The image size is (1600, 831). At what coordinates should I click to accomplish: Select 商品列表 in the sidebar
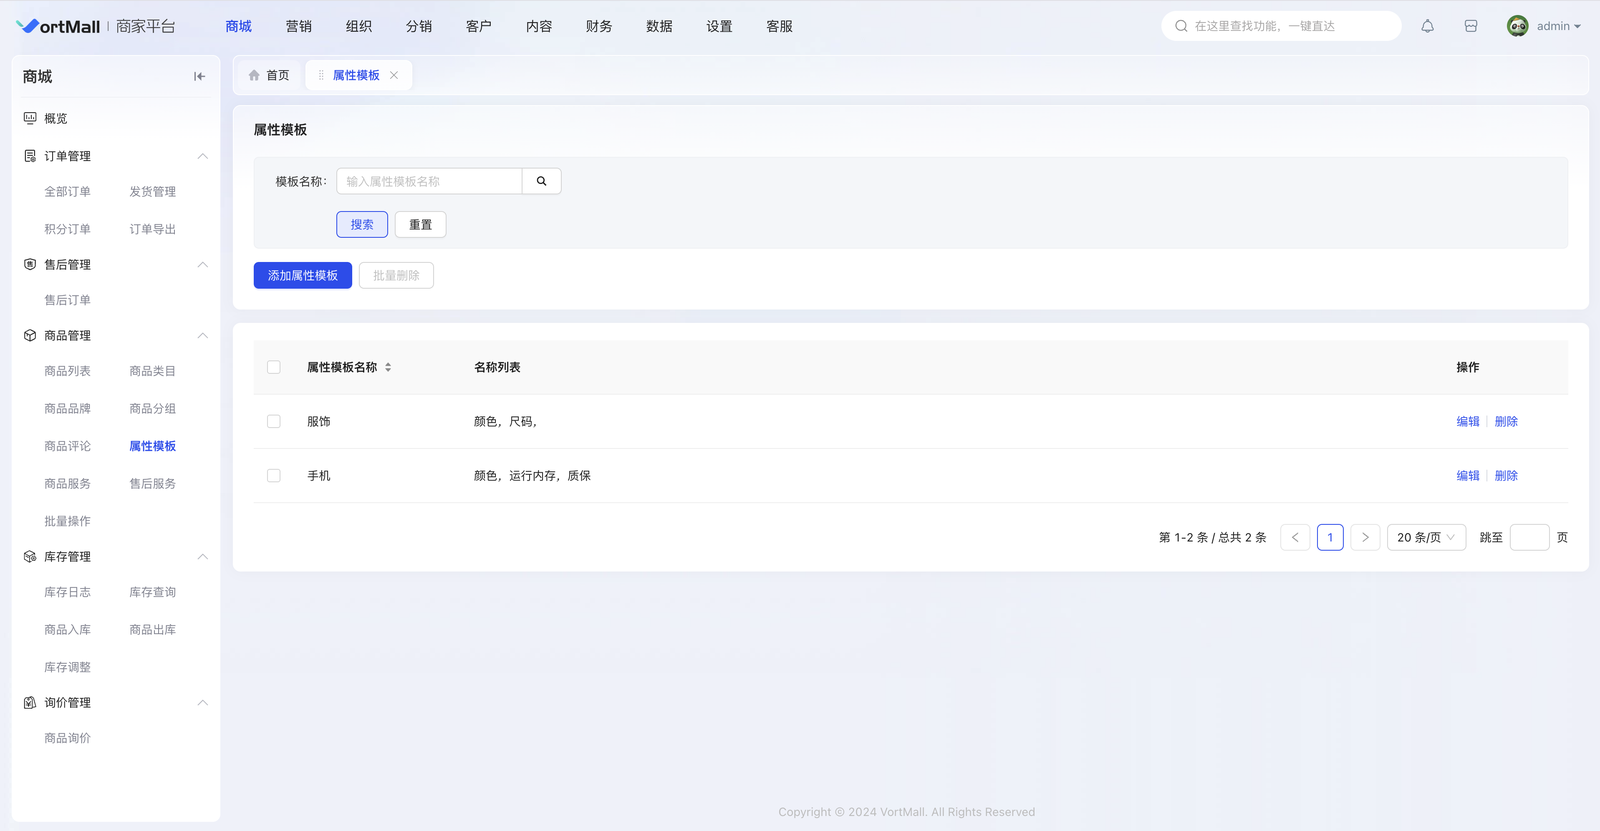tap(67, 371)
